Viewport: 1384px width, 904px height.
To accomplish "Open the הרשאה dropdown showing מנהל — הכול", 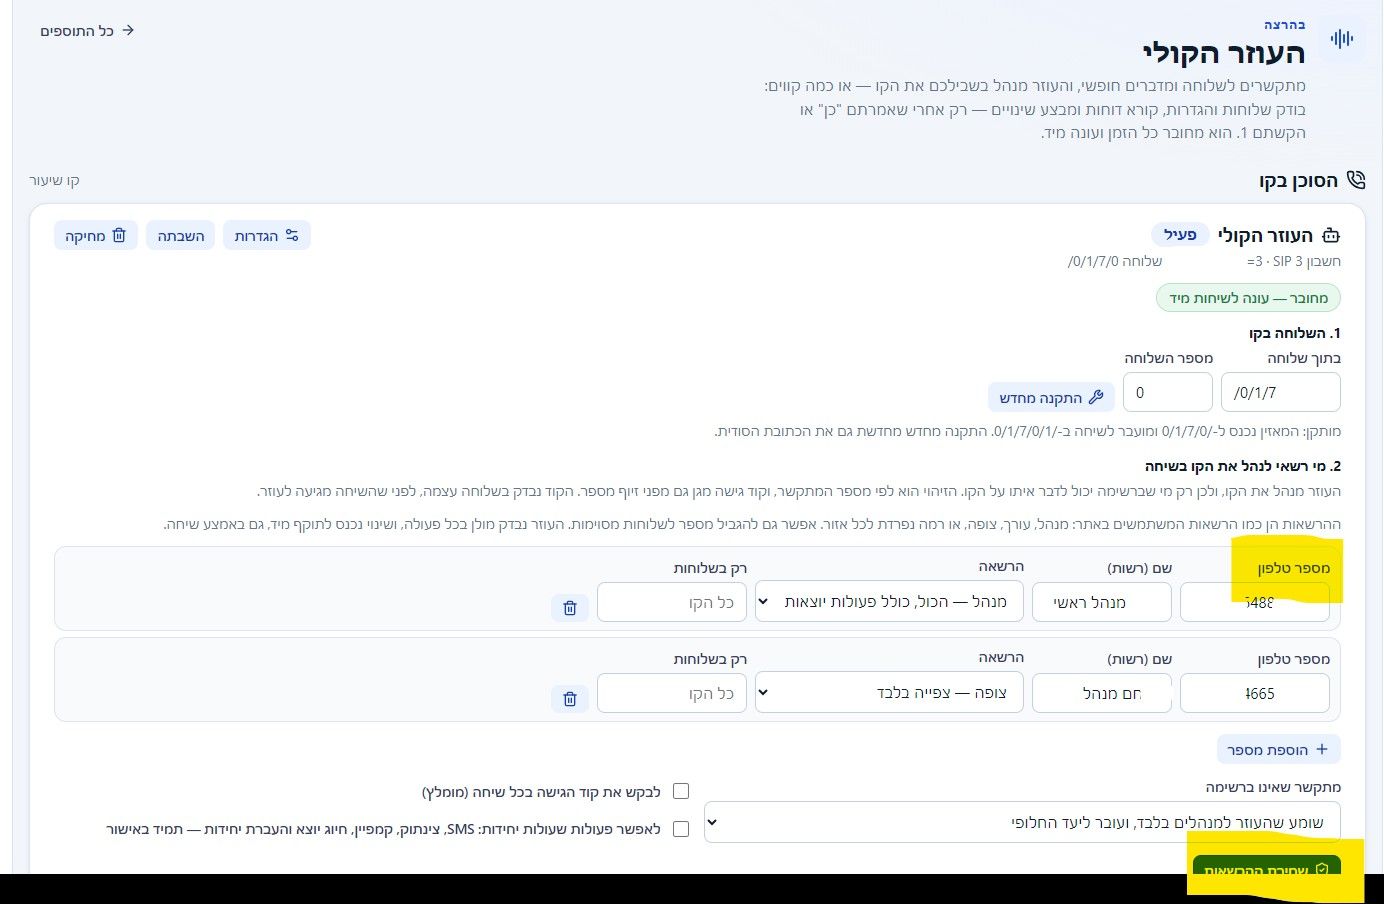I will [889, 601].
